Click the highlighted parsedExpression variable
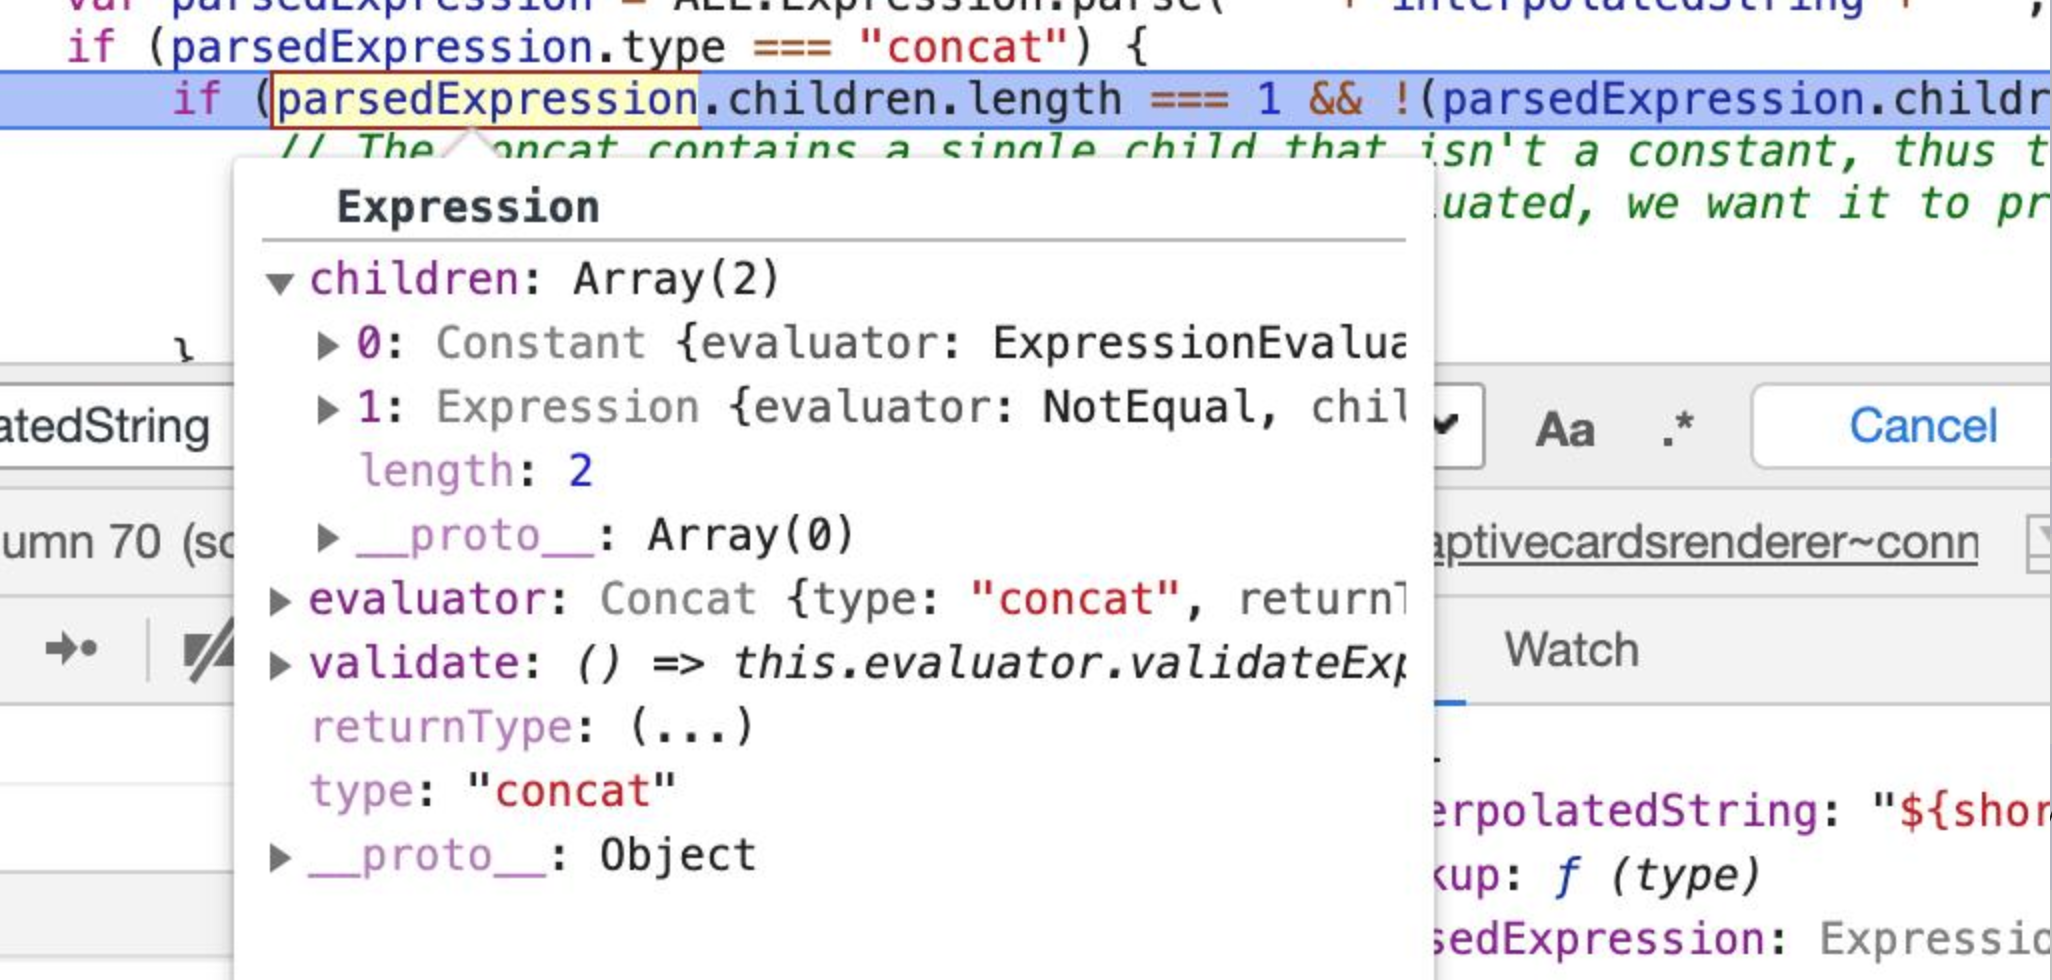The width and height of the screenshot is (2052, 980). click(486, 100)
